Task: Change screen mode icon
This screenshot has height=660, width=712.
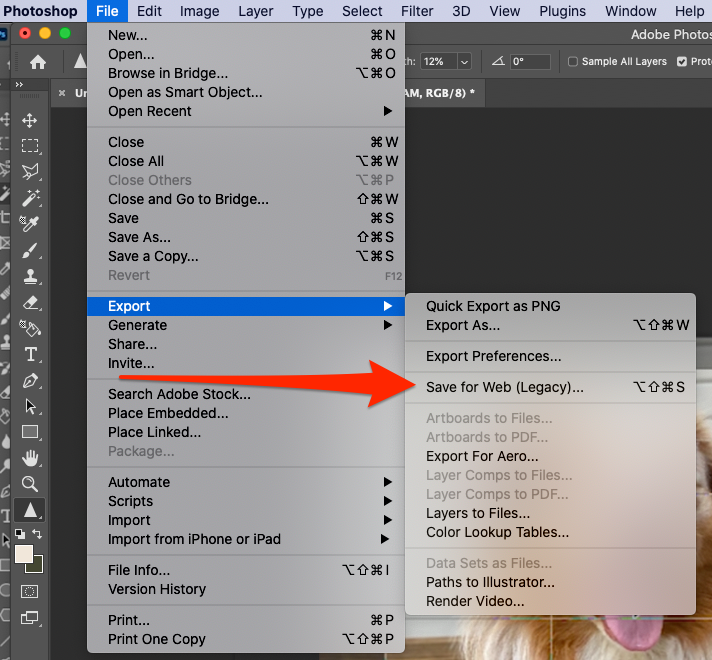Action: pos(30,618)
